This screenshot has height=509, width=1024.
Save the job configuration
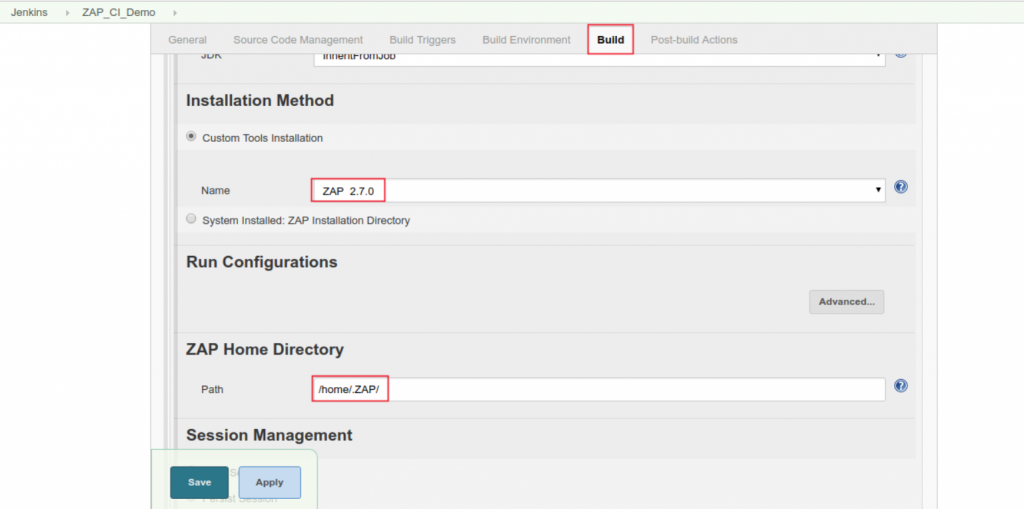199,482
